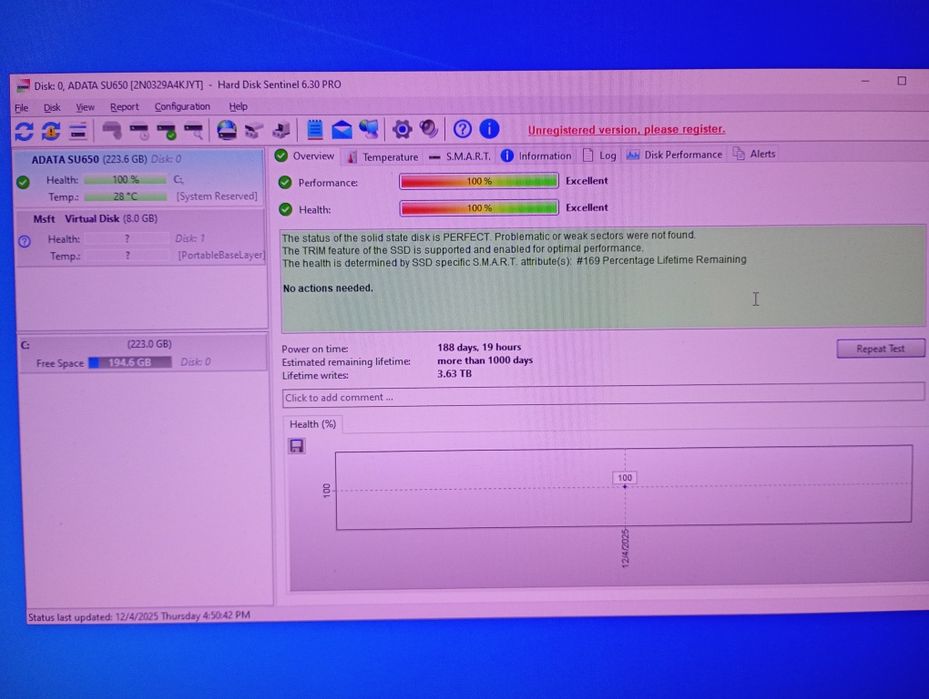Select the Health (%) chart tab
This screenshot has width=929, height=699.
click(312, 424)
